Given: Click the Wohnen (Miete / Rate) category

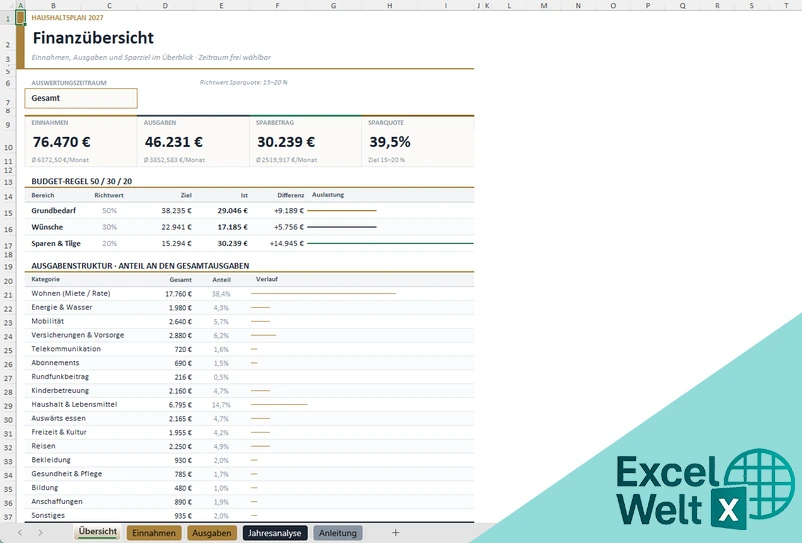Looking at the screenshot, I should point(71,293).
